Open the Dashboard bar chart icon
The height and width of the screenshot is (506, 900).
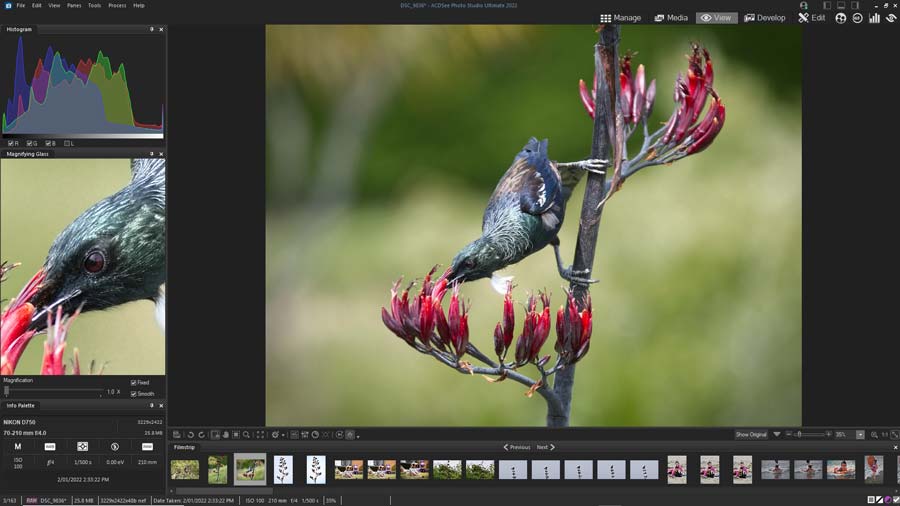875,18
